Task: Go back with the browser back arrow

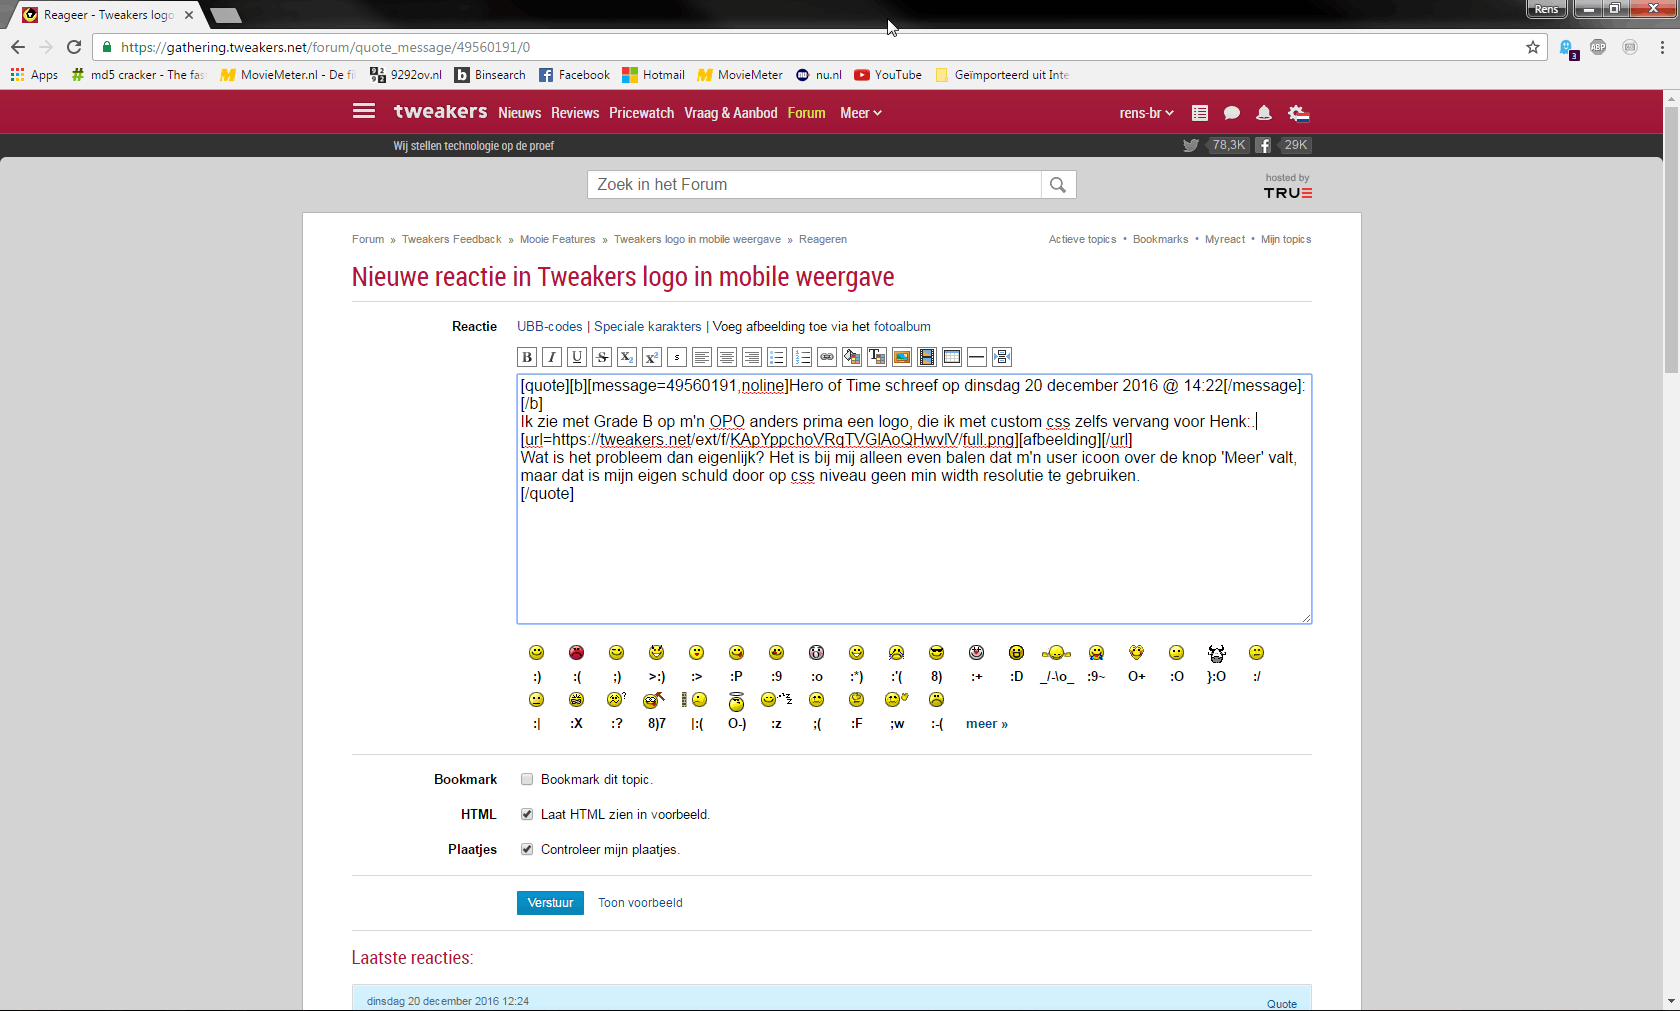Action: click(18, 47)
